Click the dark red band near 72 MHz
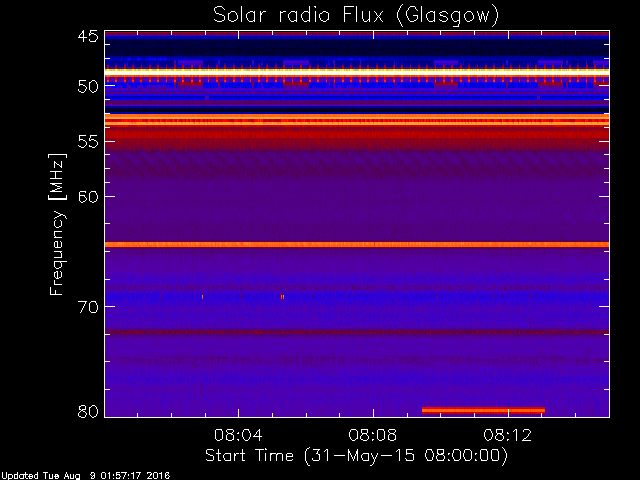 pyautogui.click(x=357, y=332)
